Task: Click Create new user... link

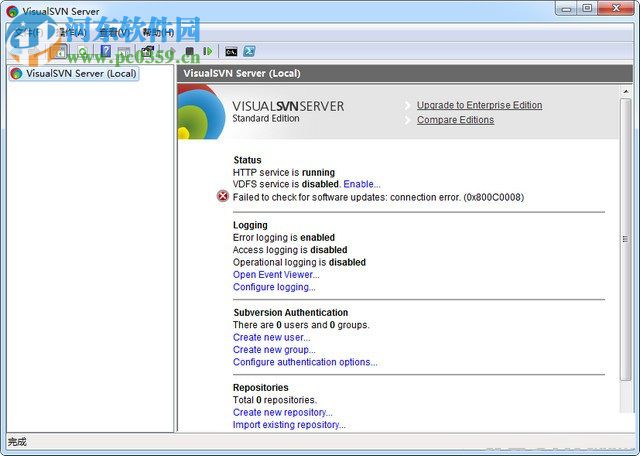Action: point(271,338)
